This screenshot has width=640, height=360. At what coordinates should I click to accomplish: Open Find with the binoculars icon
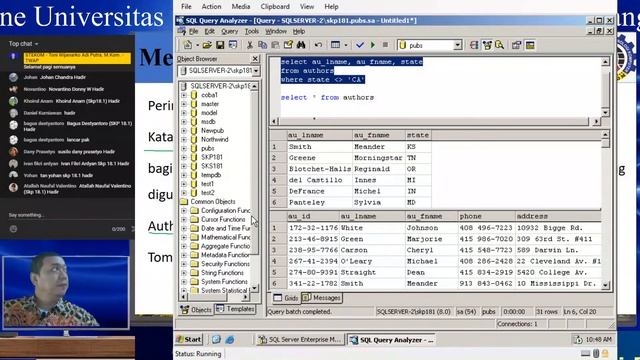pyautogui.click(x=301, y=45)
